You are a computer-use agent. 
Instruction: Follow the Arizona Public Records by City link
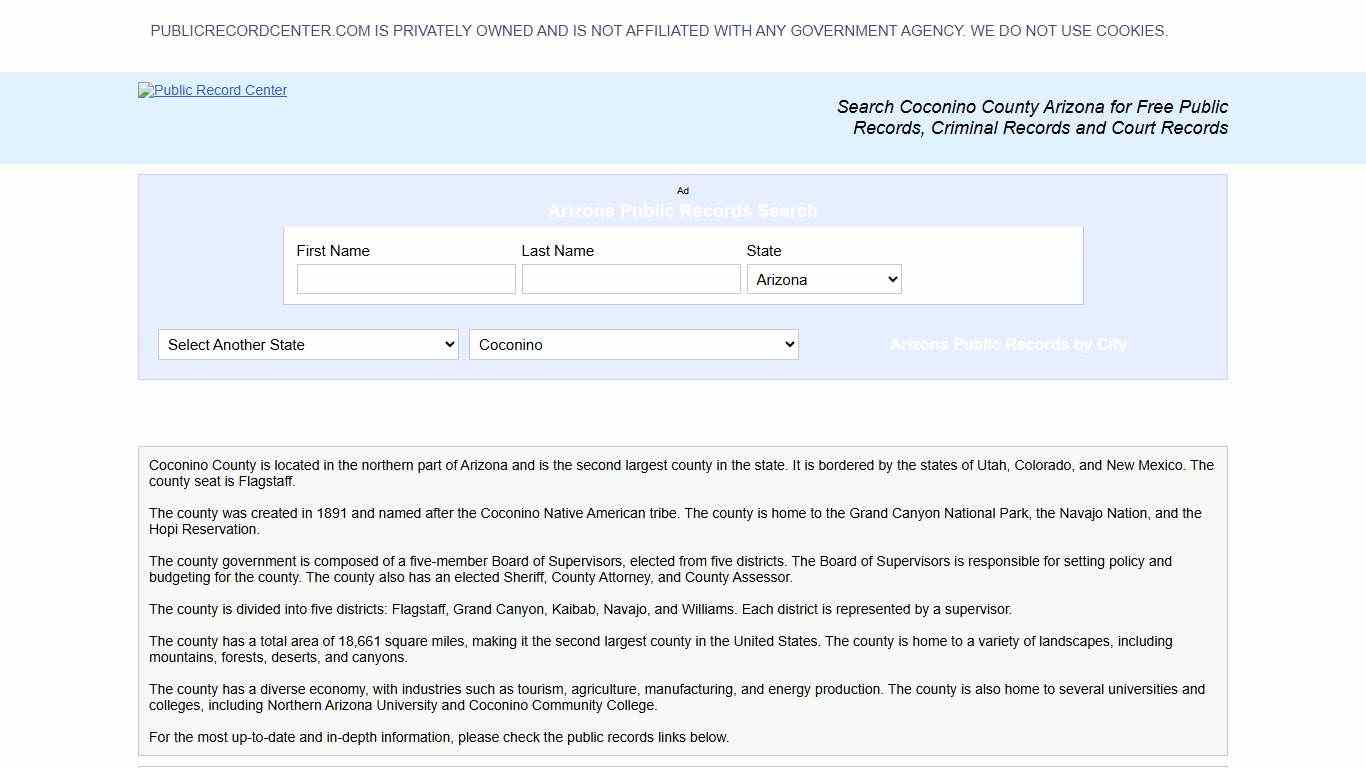[x=1008, y=344]
